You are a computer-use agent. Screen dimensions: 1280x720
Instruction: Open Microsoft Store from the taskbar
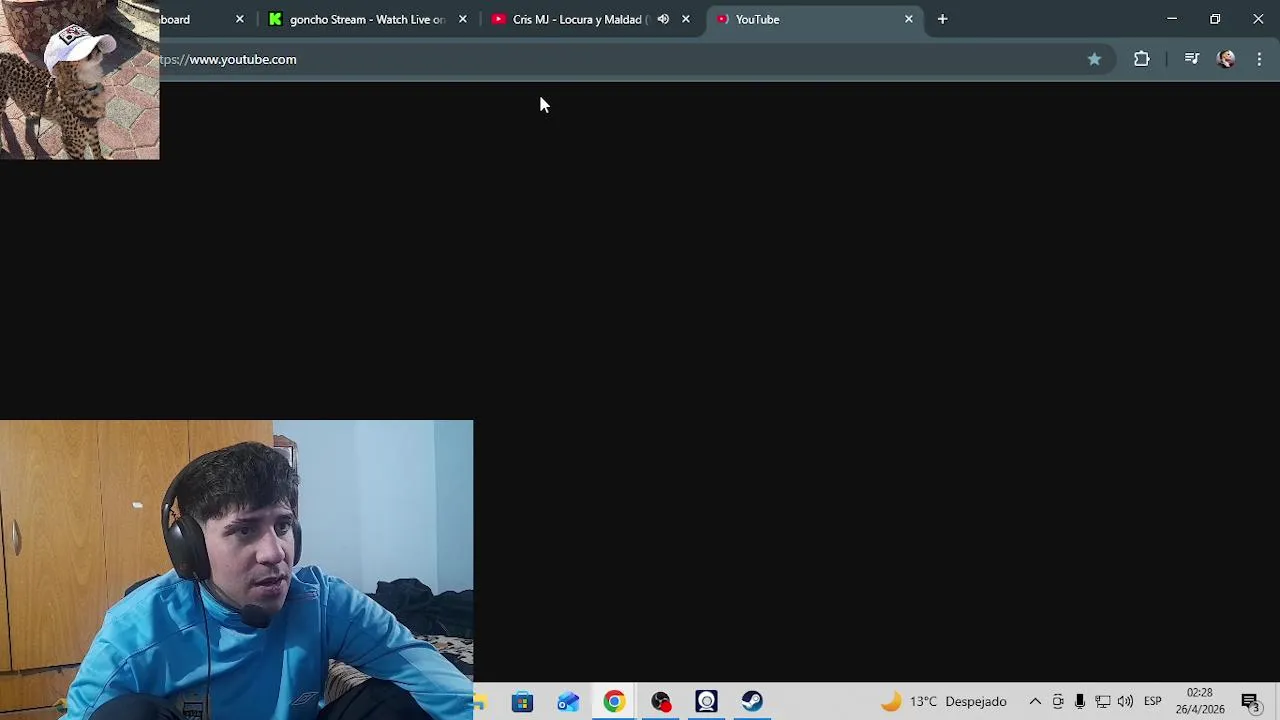point(522,702)
